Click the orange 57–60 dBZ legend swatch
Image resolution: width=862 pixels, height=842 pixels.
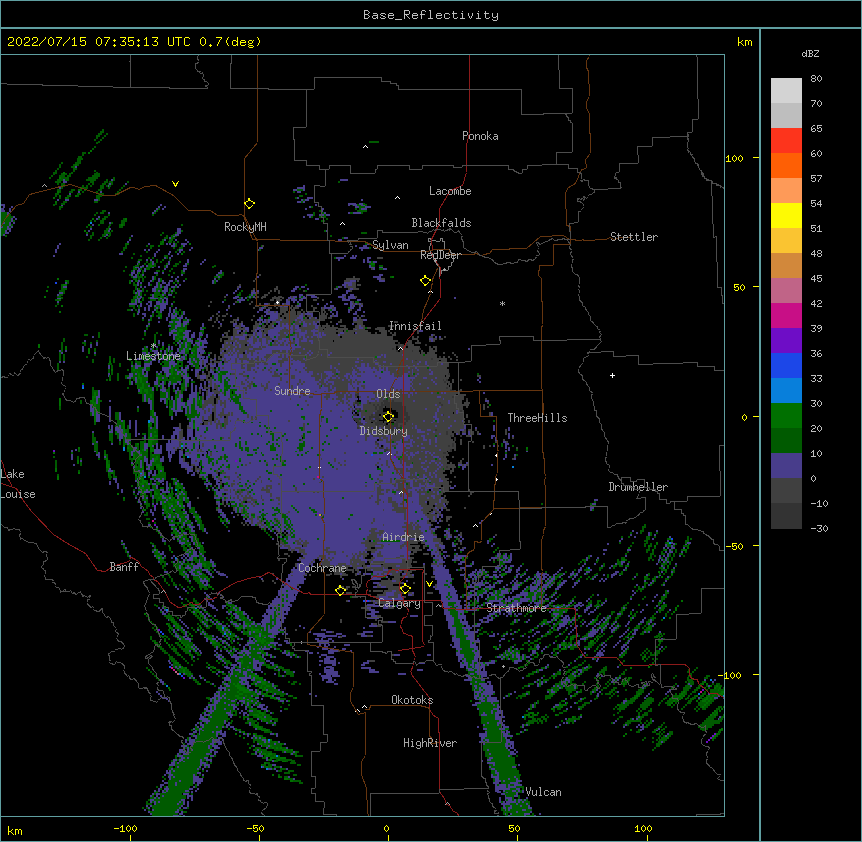pos(786,165)
